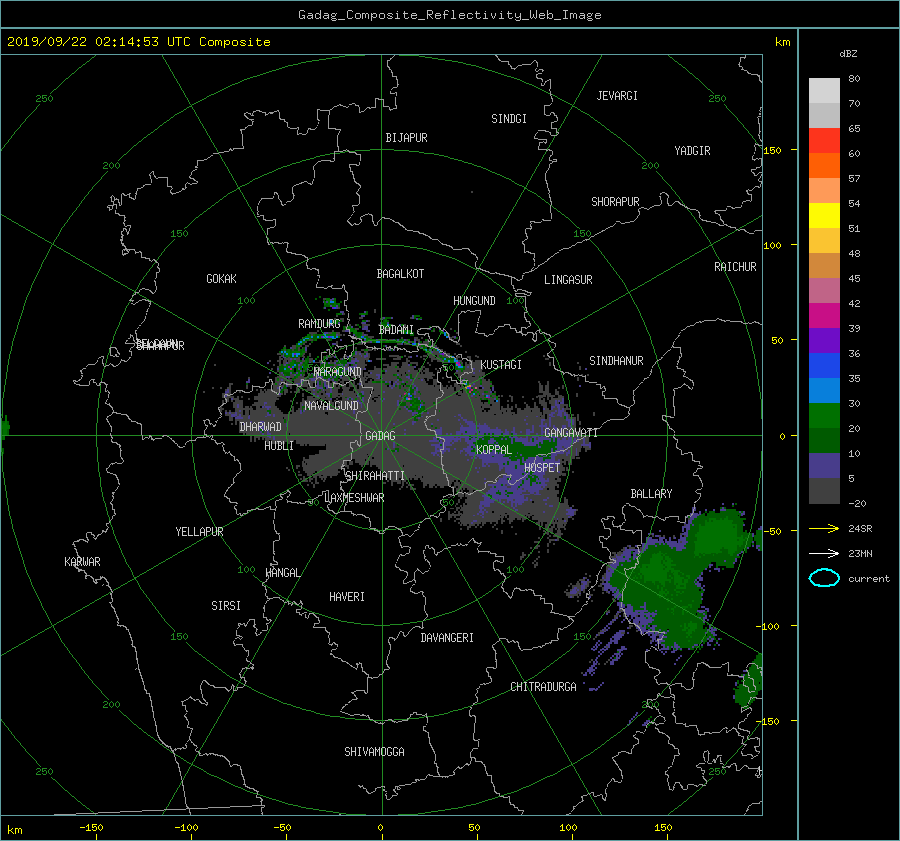Screen dimensions: 900x841
Task: Click the KARWAR city label
Action: pos(82,561)
